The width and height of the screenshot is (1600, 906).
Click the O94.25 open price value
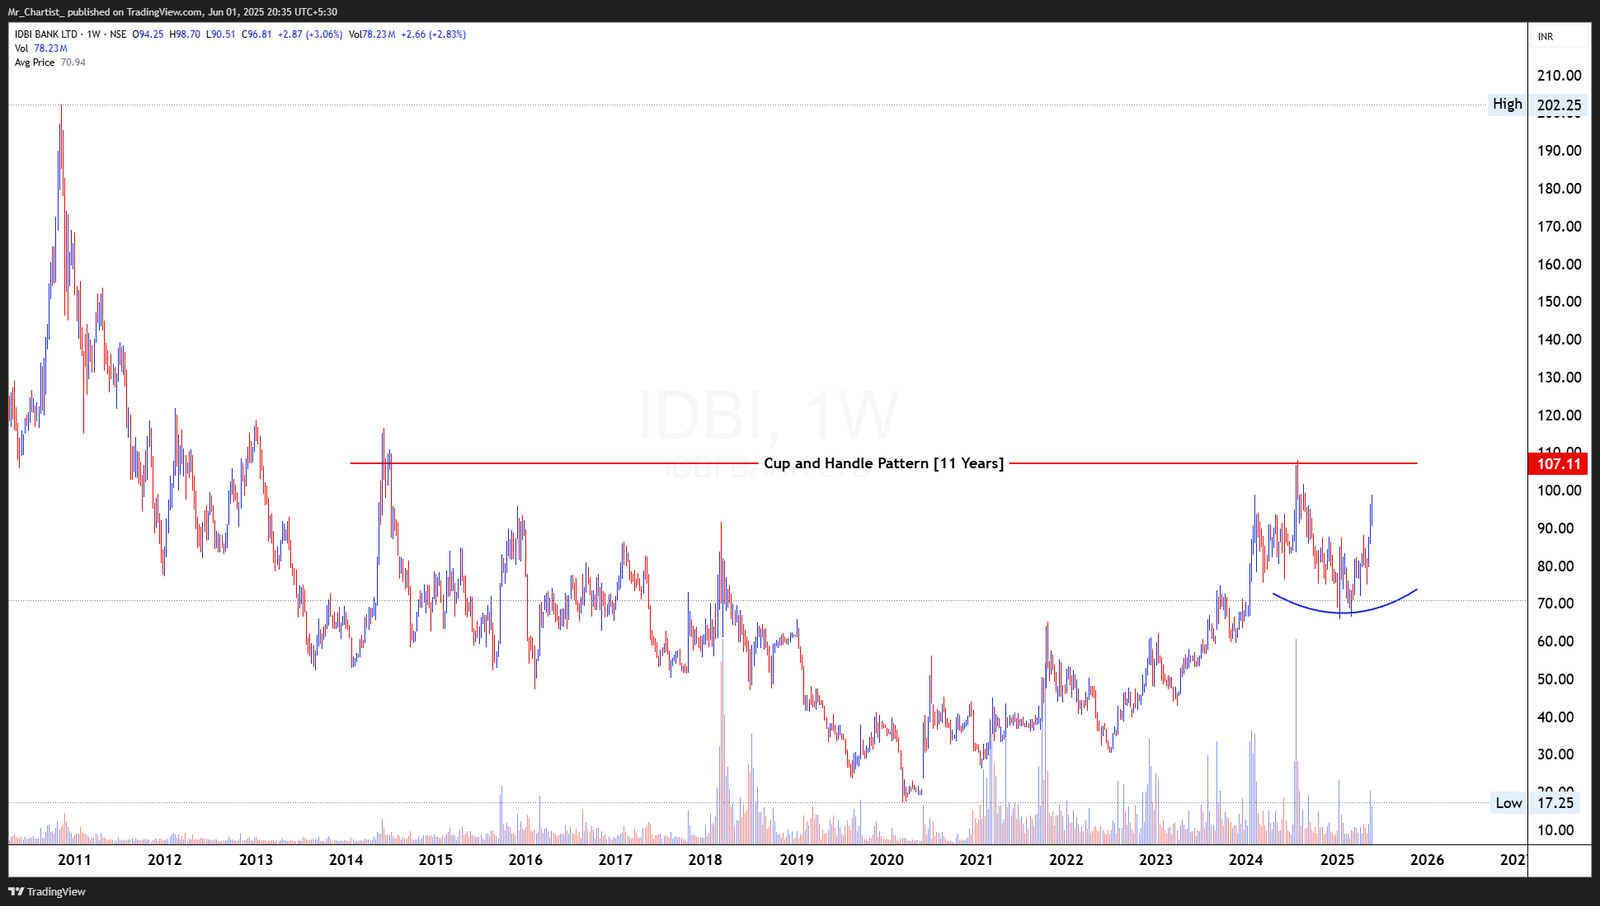[148, 33]
